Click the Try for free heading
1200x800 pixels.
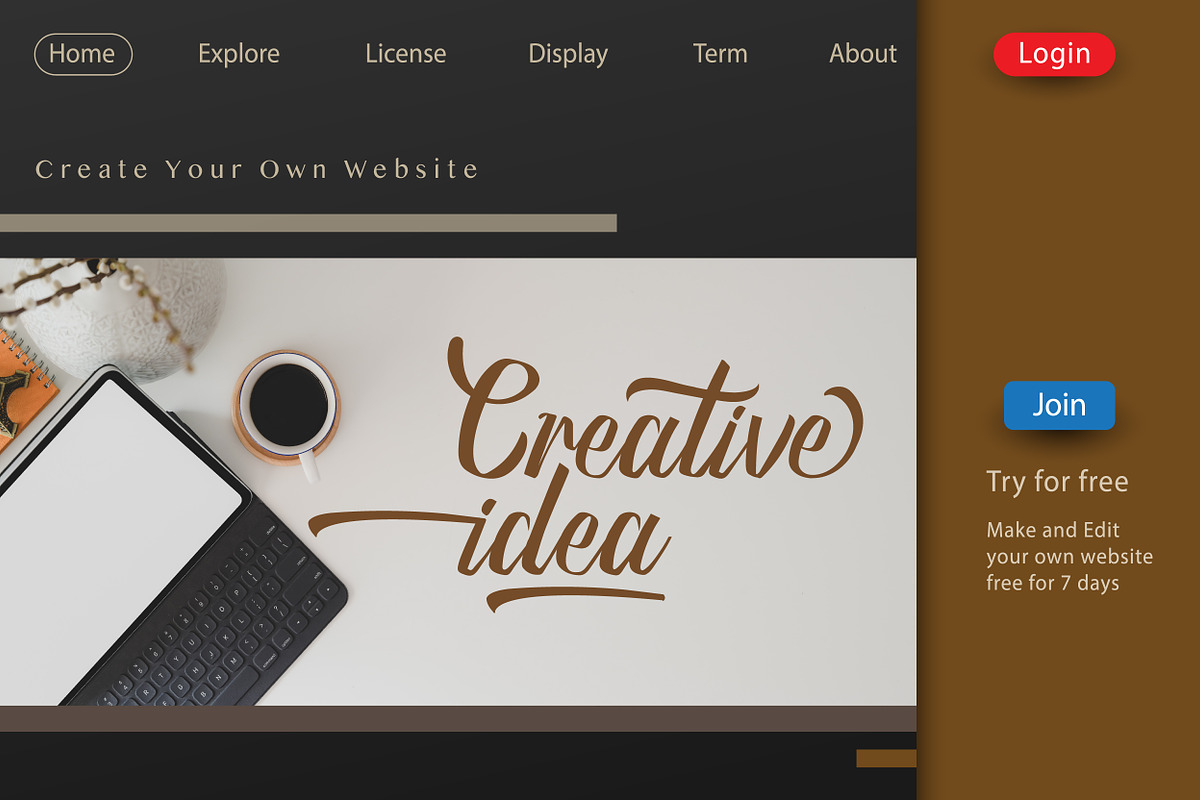1057,482
